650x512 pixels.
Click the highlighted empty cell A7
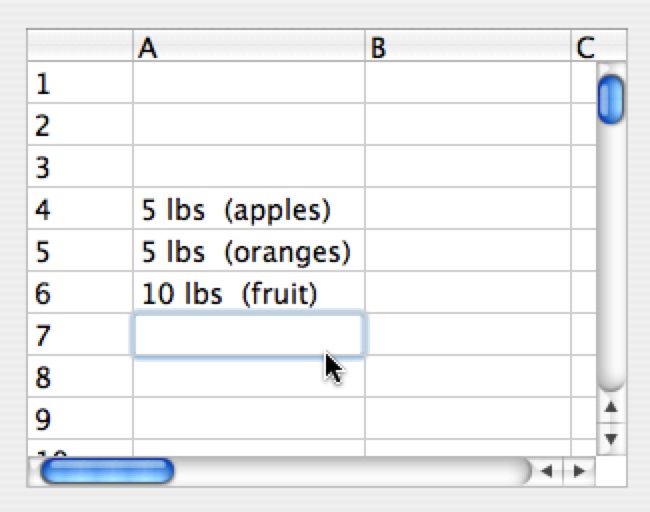(248, 335)
